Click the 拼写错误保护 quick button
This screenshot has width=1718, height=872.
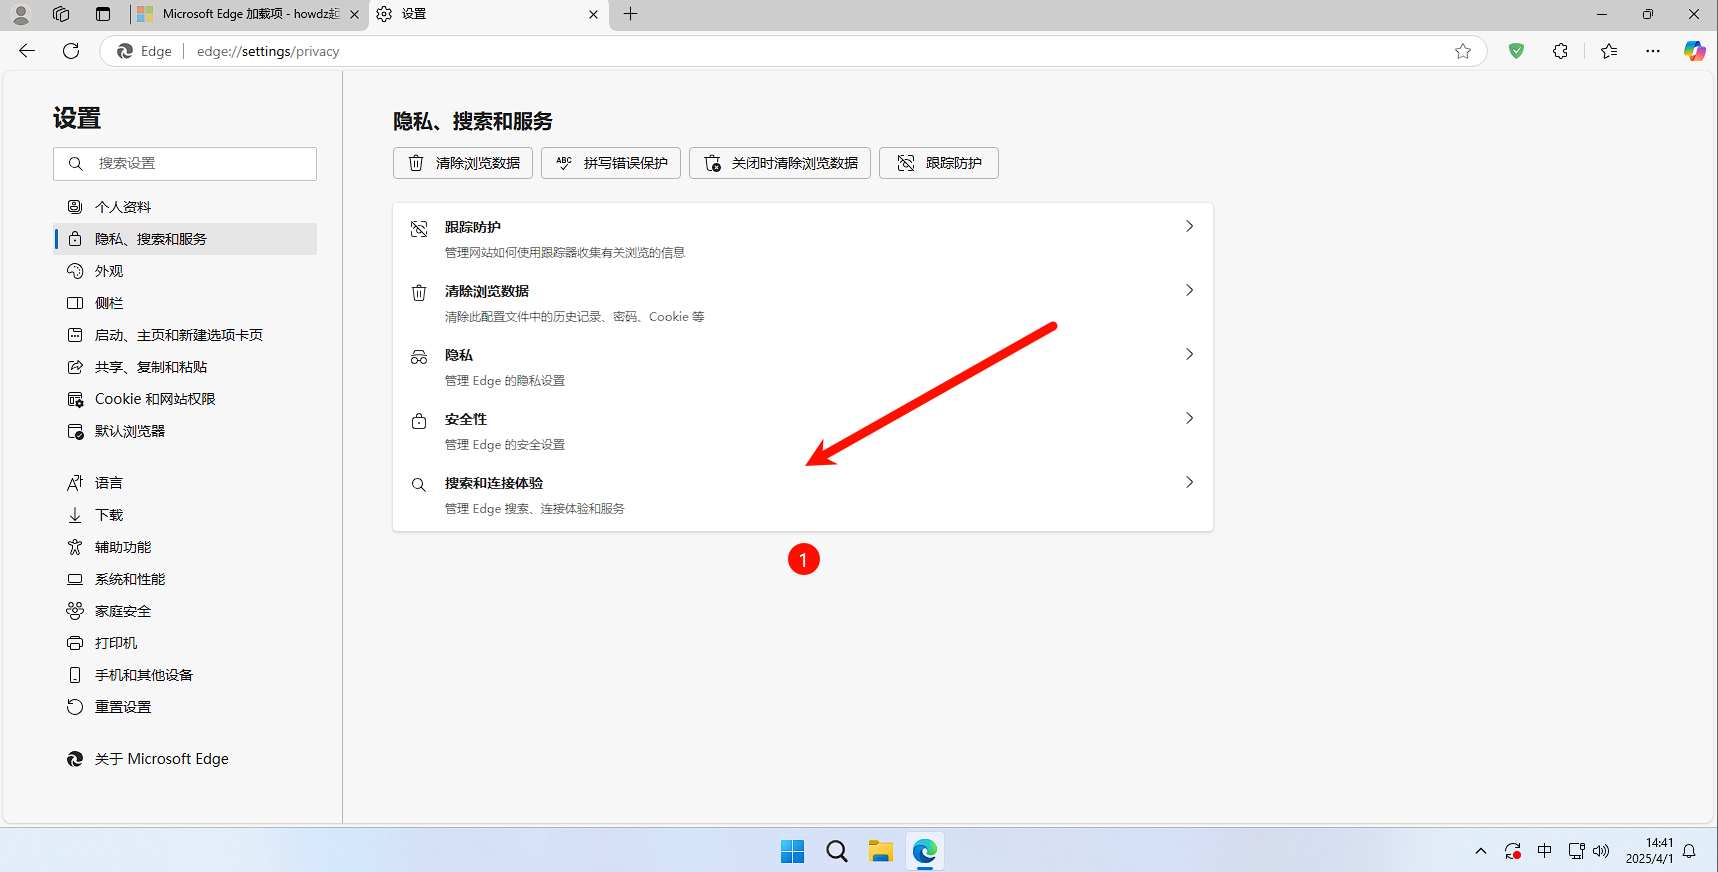click(x=611, y=163)
